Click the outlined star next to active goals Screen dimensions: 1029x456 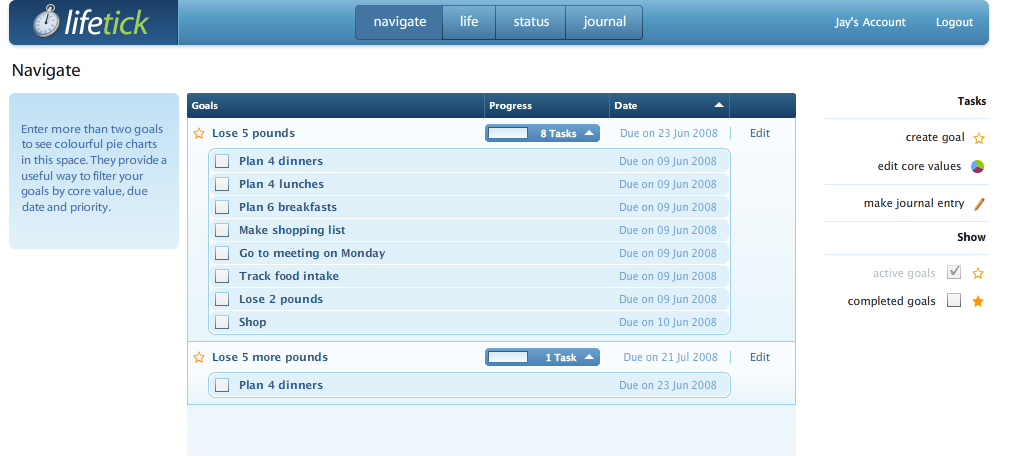click(979, 273)
